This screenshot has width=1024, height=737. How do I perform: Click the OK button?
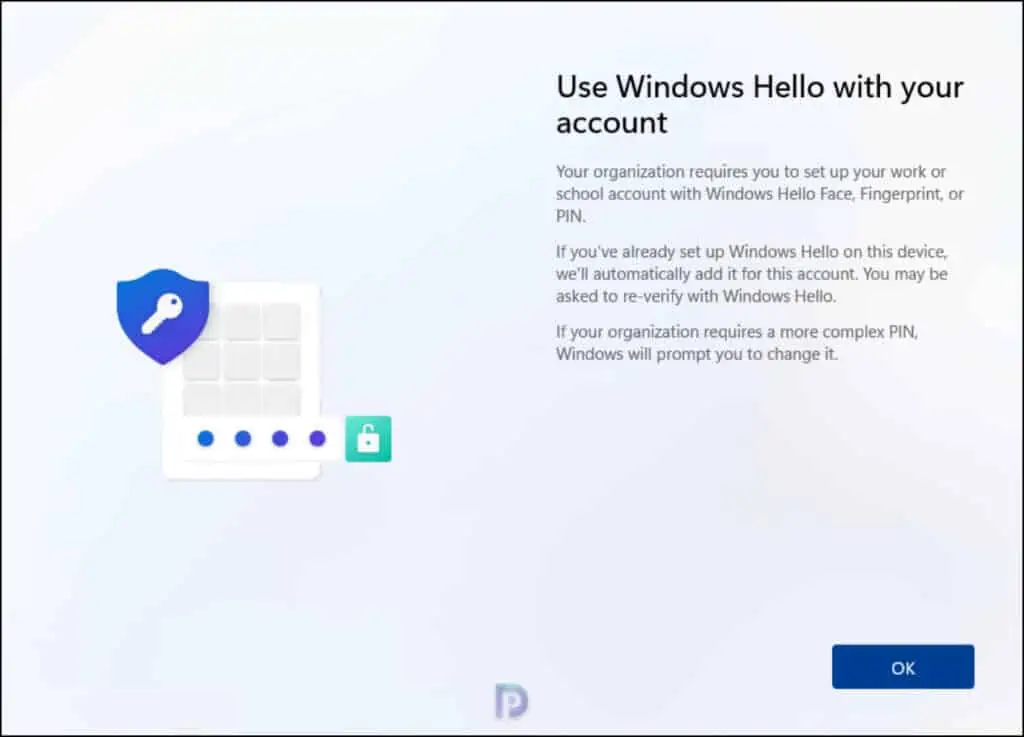(903, 666)
